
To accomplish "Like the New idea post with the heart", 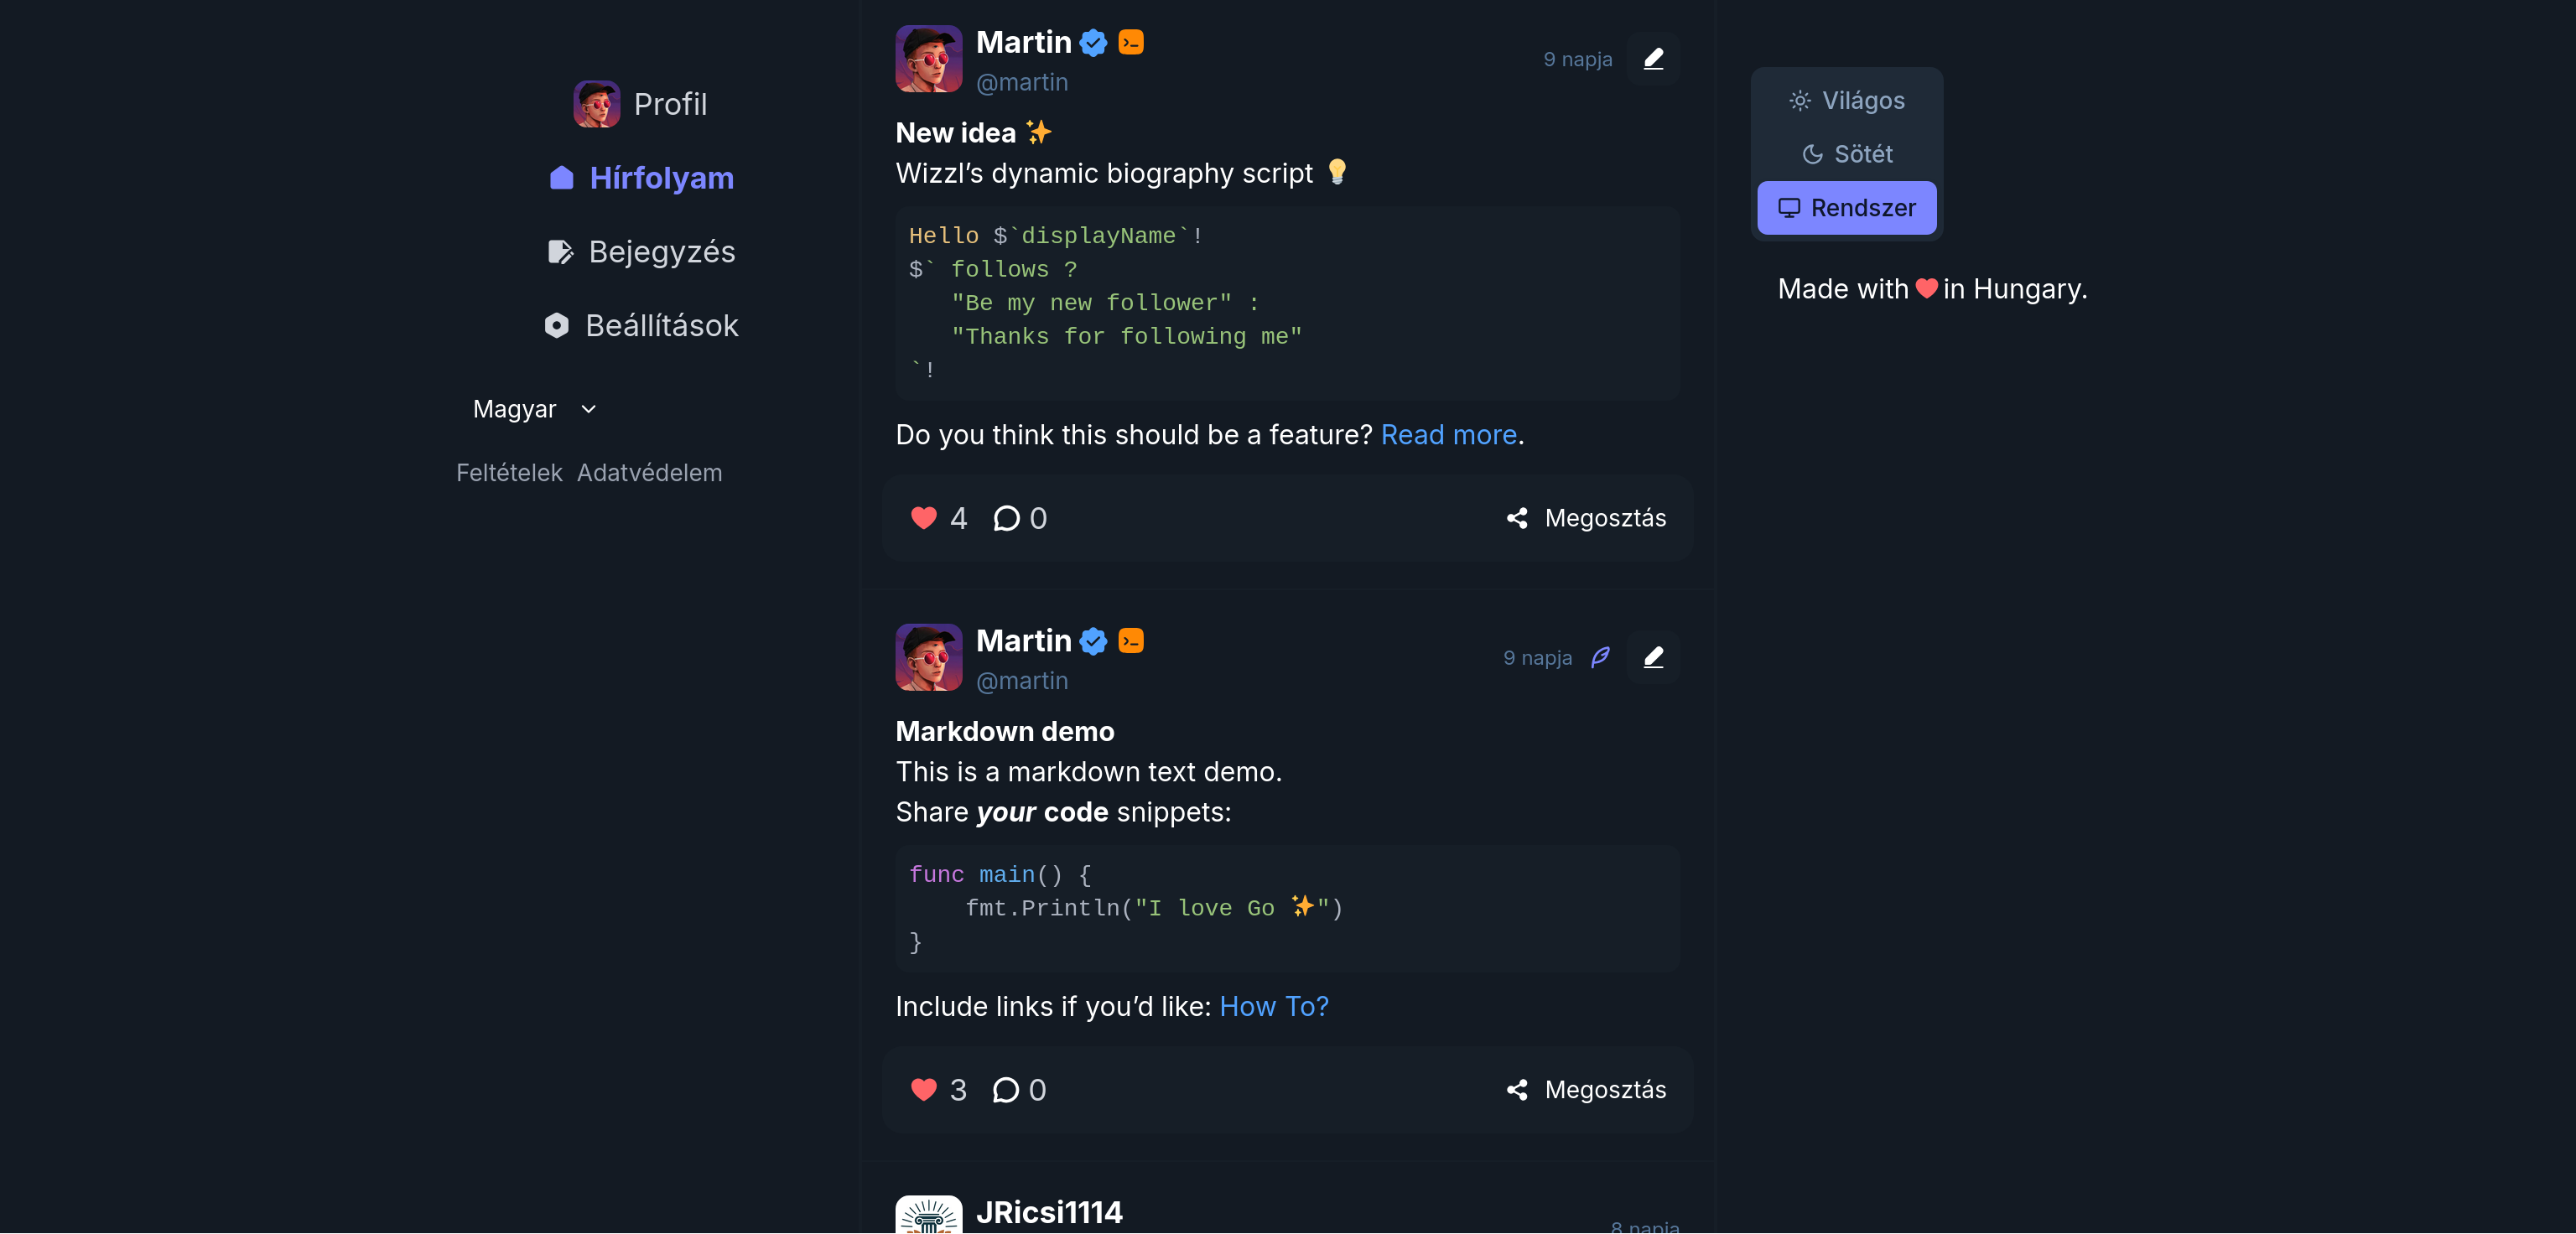I will point(923,518).
